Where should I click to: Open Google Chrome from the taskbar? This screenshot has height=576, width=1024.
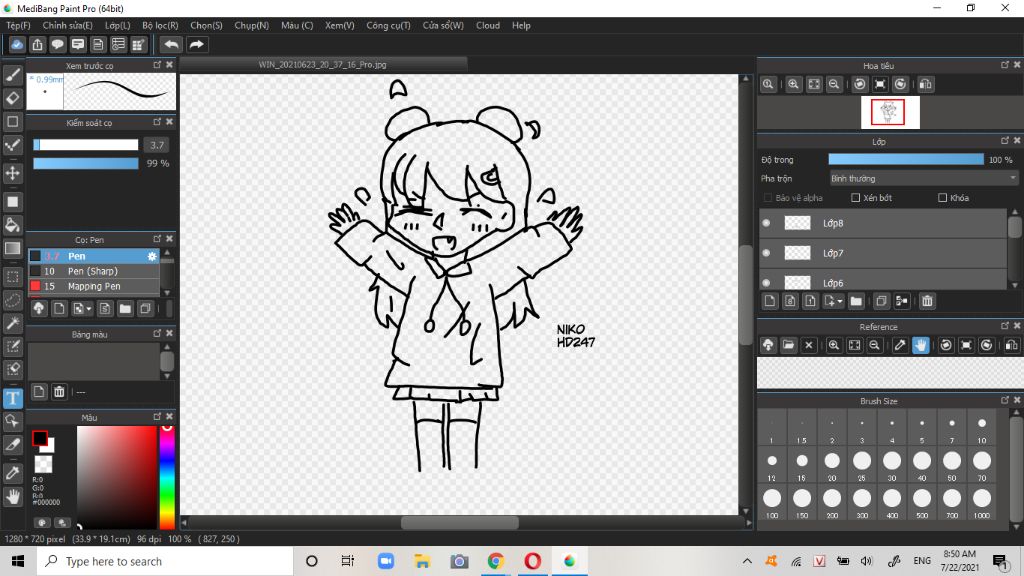496,561
